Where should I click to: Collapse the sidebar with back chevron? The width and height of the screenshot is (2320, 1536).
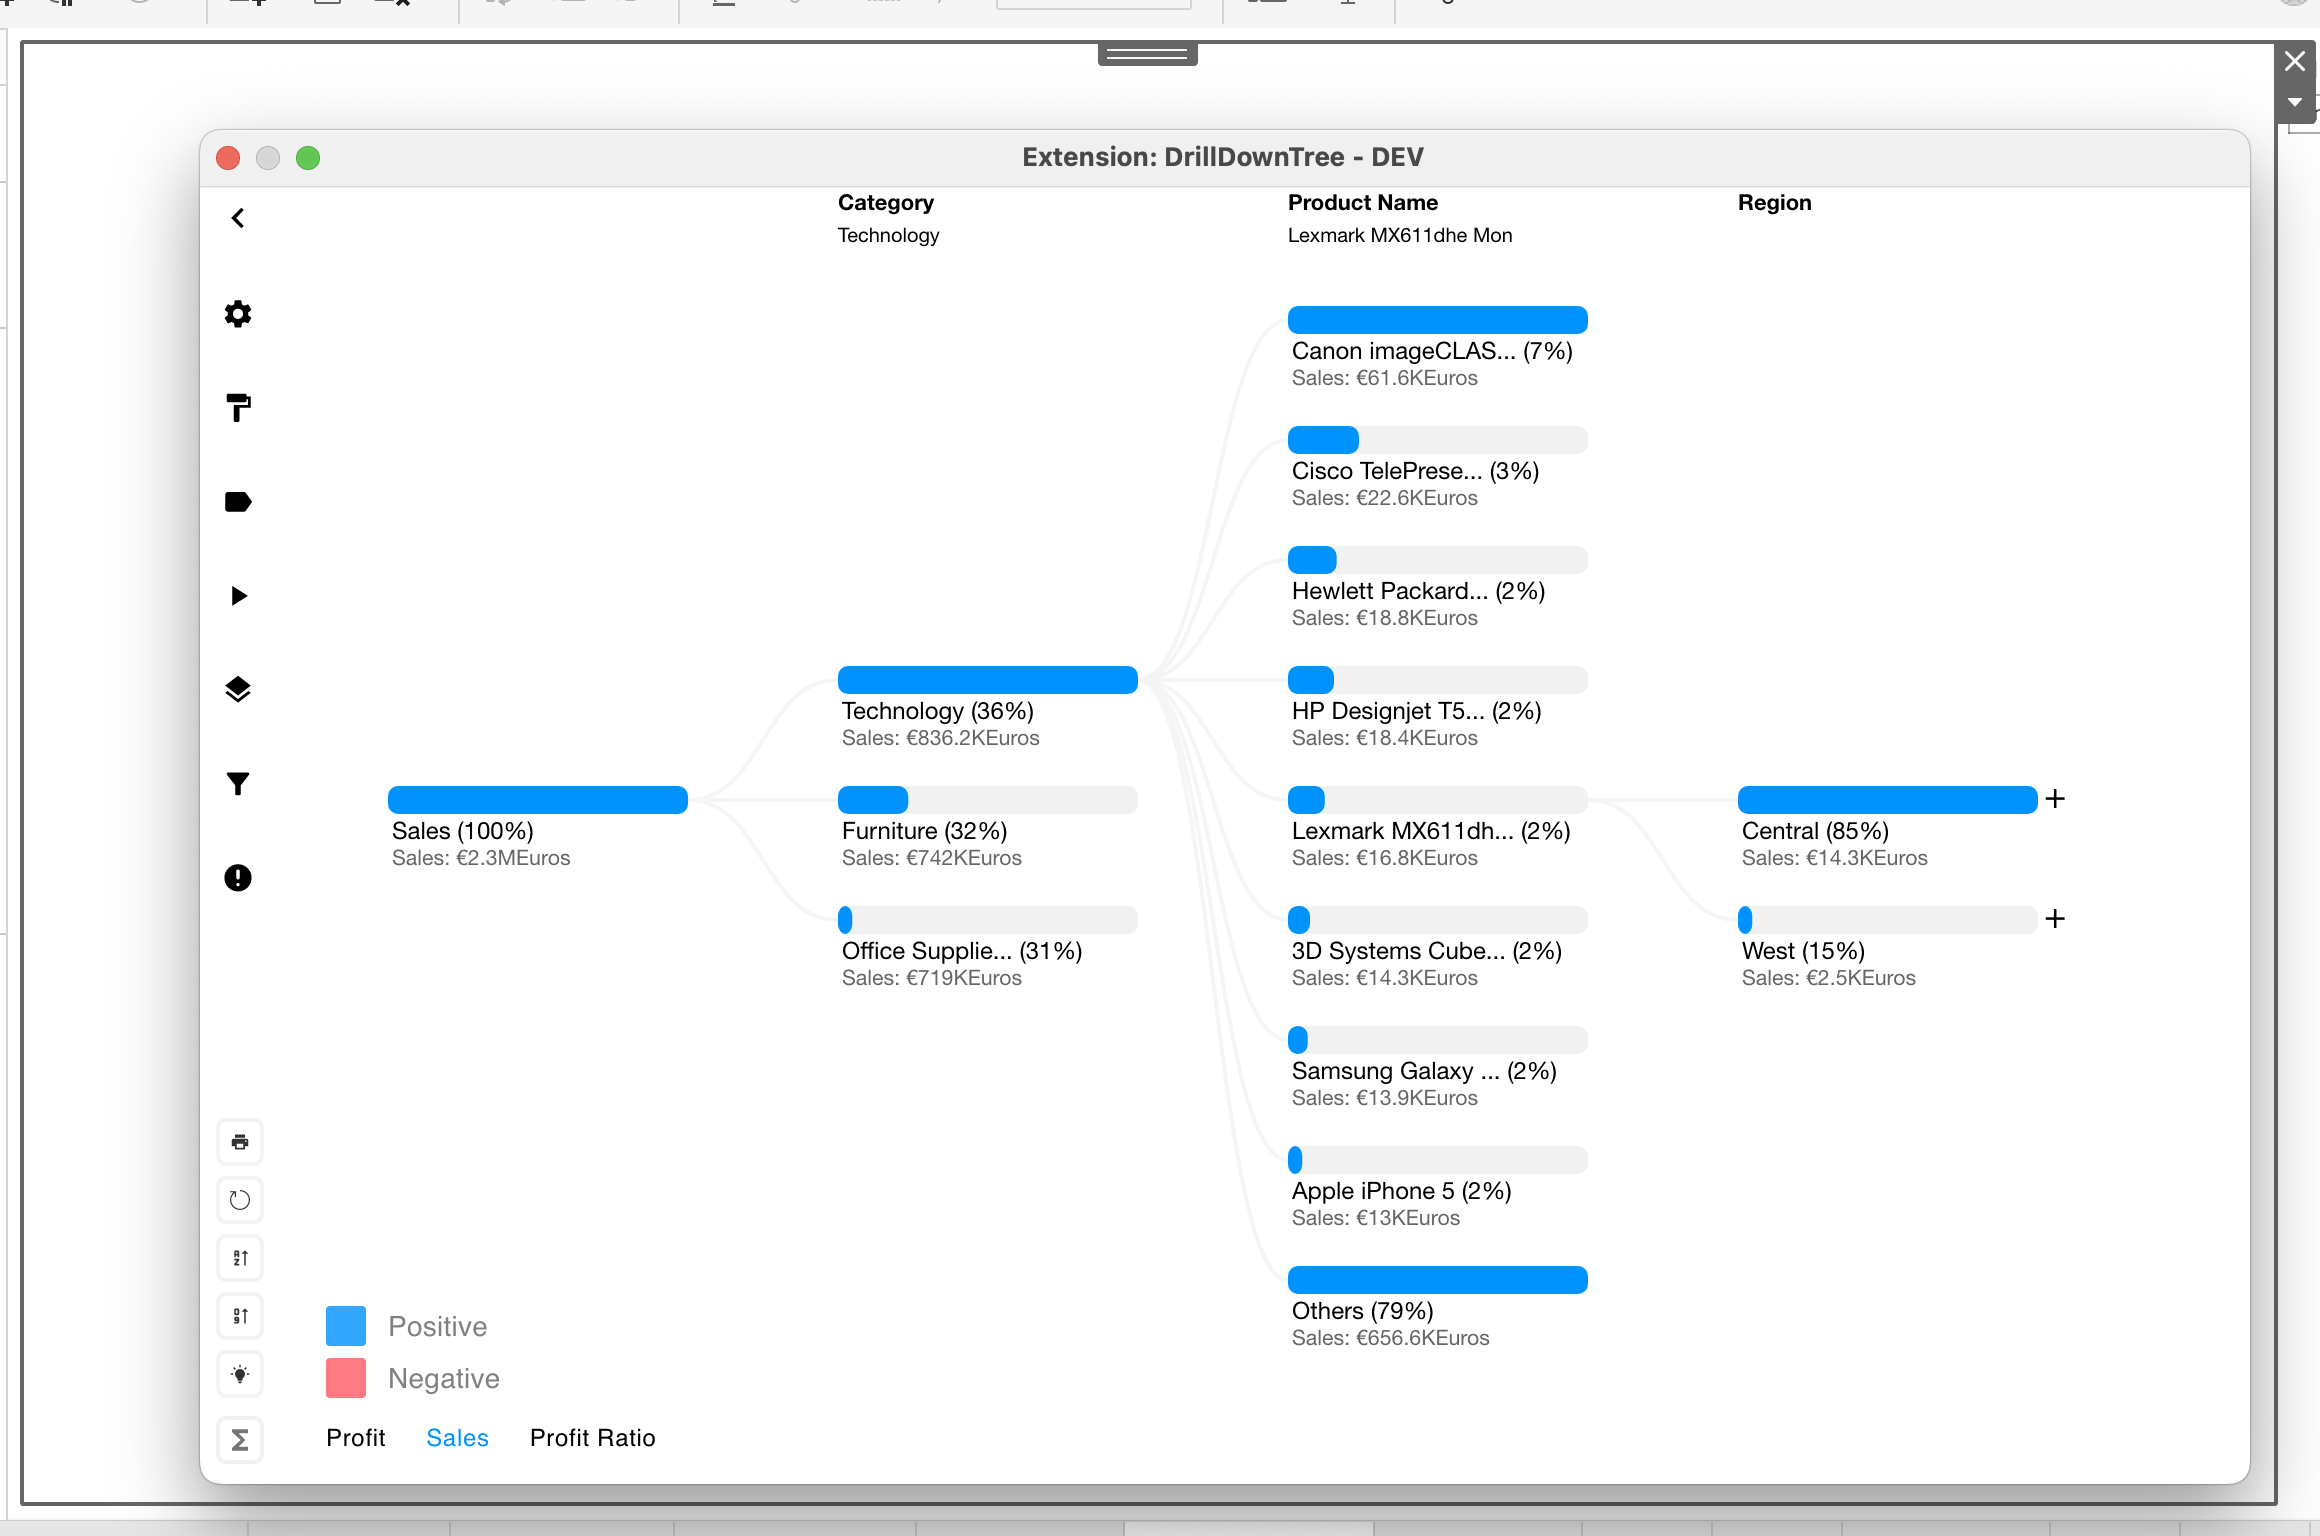[x=238, y=218]
